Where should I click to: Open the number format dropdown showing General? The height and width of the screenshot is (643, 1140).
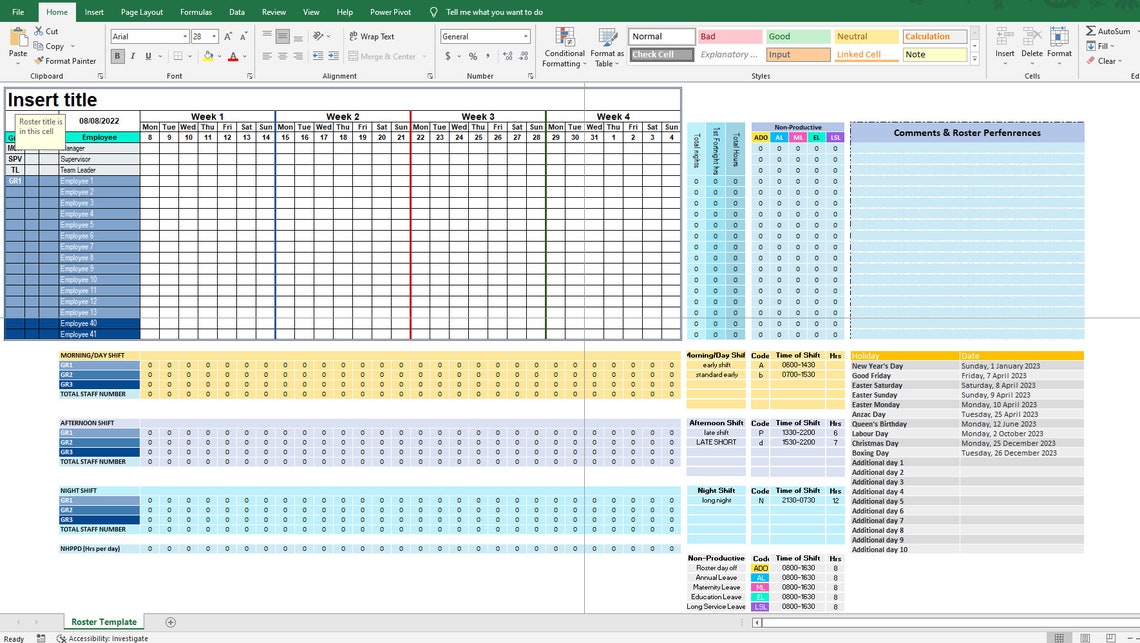(485, 35)
